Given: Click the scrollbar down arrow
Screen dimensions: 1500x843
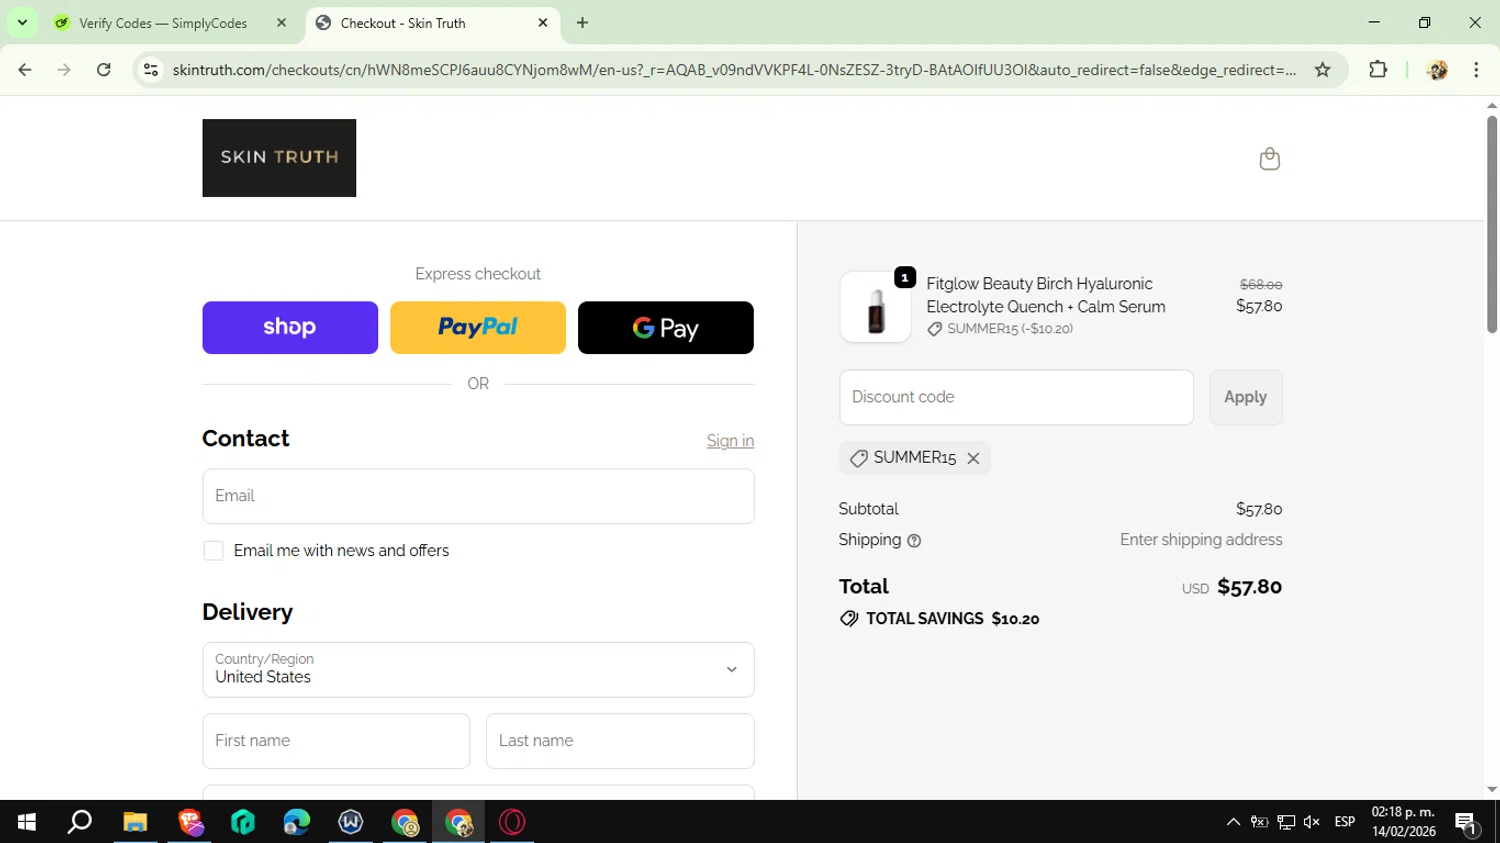Looking at the screenshot, I should pyautogui.click(x=1491, y=789).
